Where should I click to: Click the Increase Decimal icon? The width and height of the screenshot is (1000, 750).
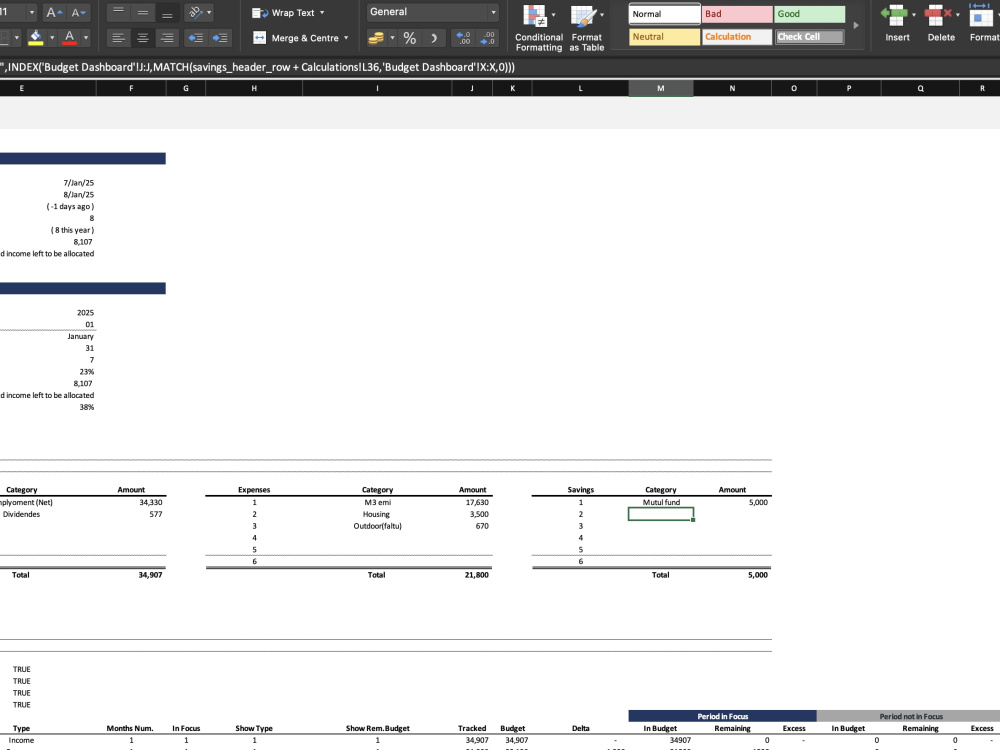tap(463, 37)
